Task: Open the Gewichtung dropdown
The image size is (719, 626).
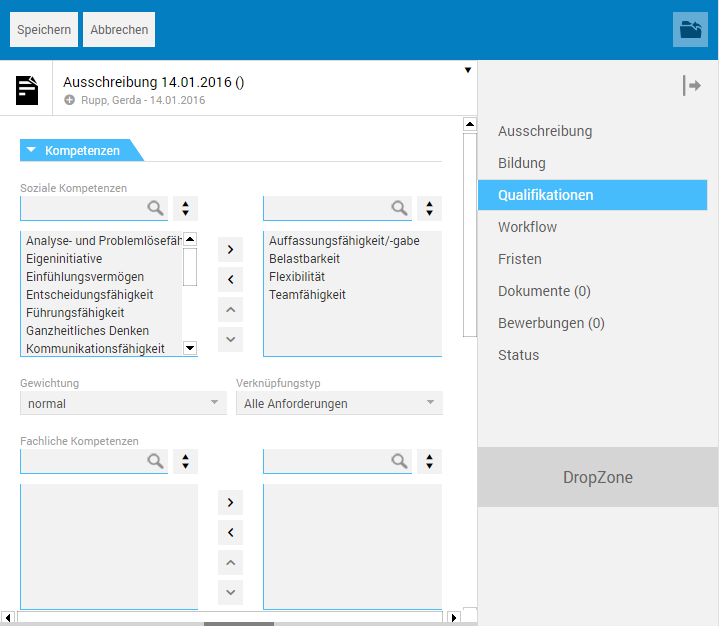Action: 124,403
